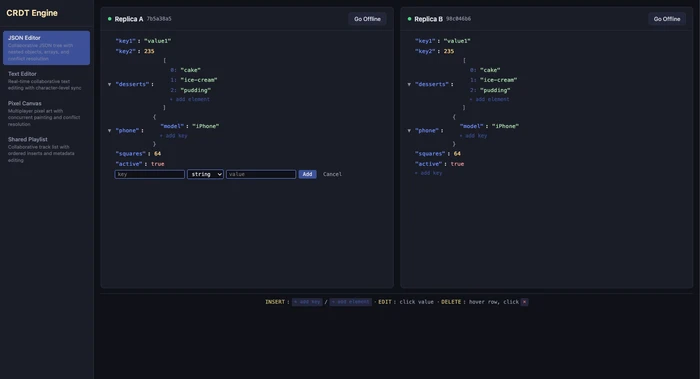Open the string type dropdown
The image size is (700, 379).
click(x=205, y=174)
